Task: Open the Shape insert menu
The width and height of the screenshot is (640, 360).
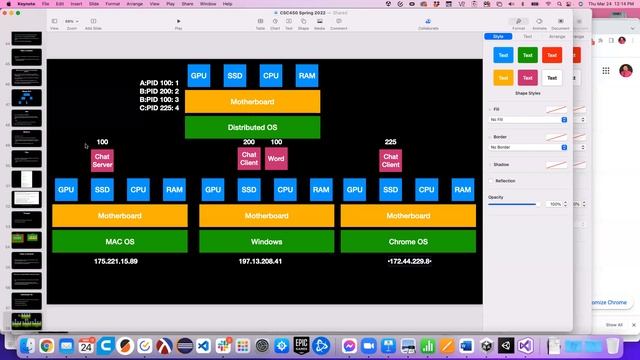Action: 303,21
